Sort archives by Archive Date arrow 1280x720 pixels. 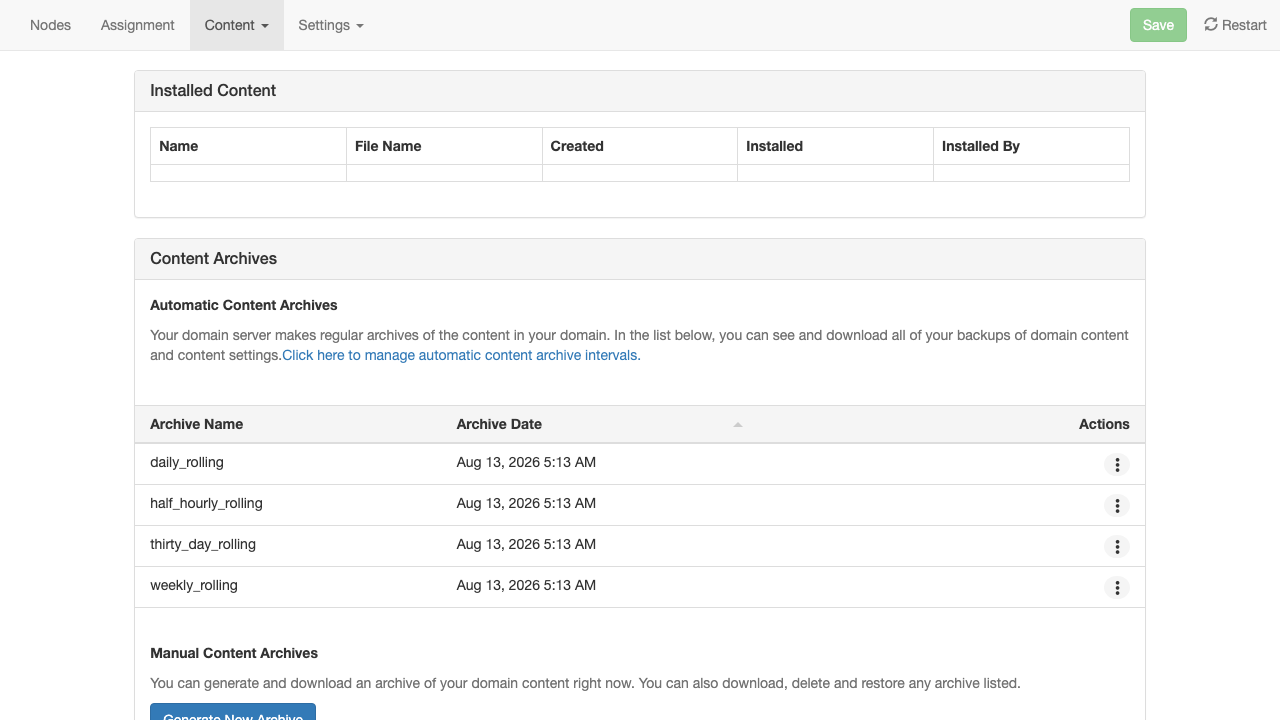[738, 425]
